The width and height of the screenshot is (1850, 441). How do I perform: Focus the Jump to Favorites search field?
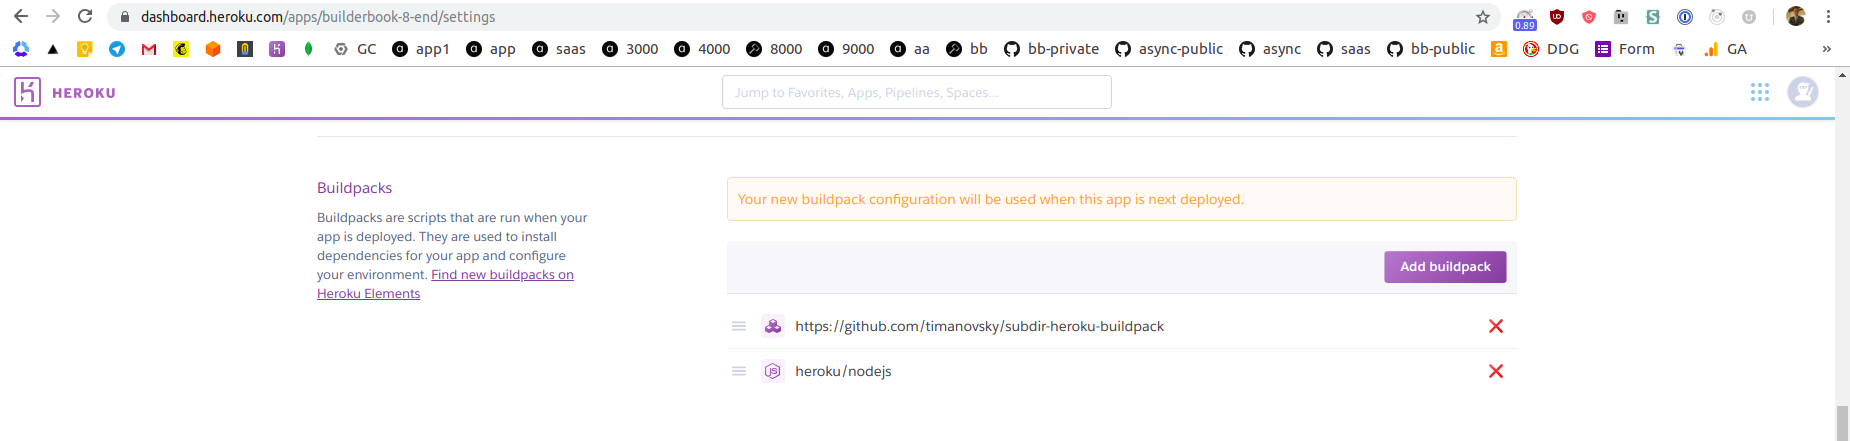pyautogui.click(x=917, y=92)
